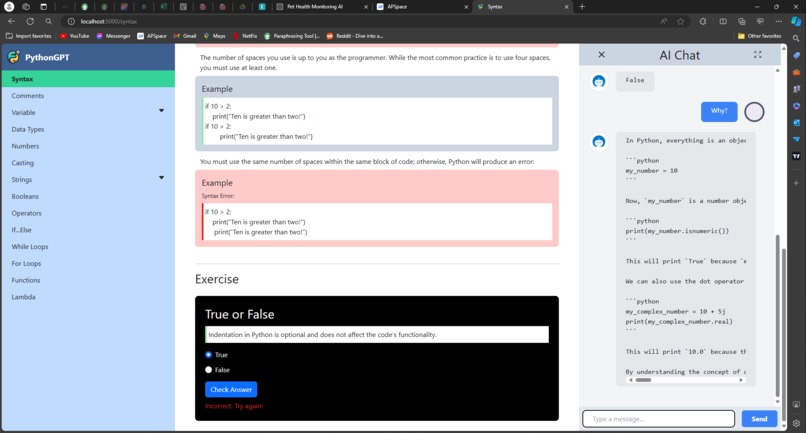Switch to Pet Health Monitoring AI tab
Image resolution: width=806 pixels, height=433 pixels.
321,7
